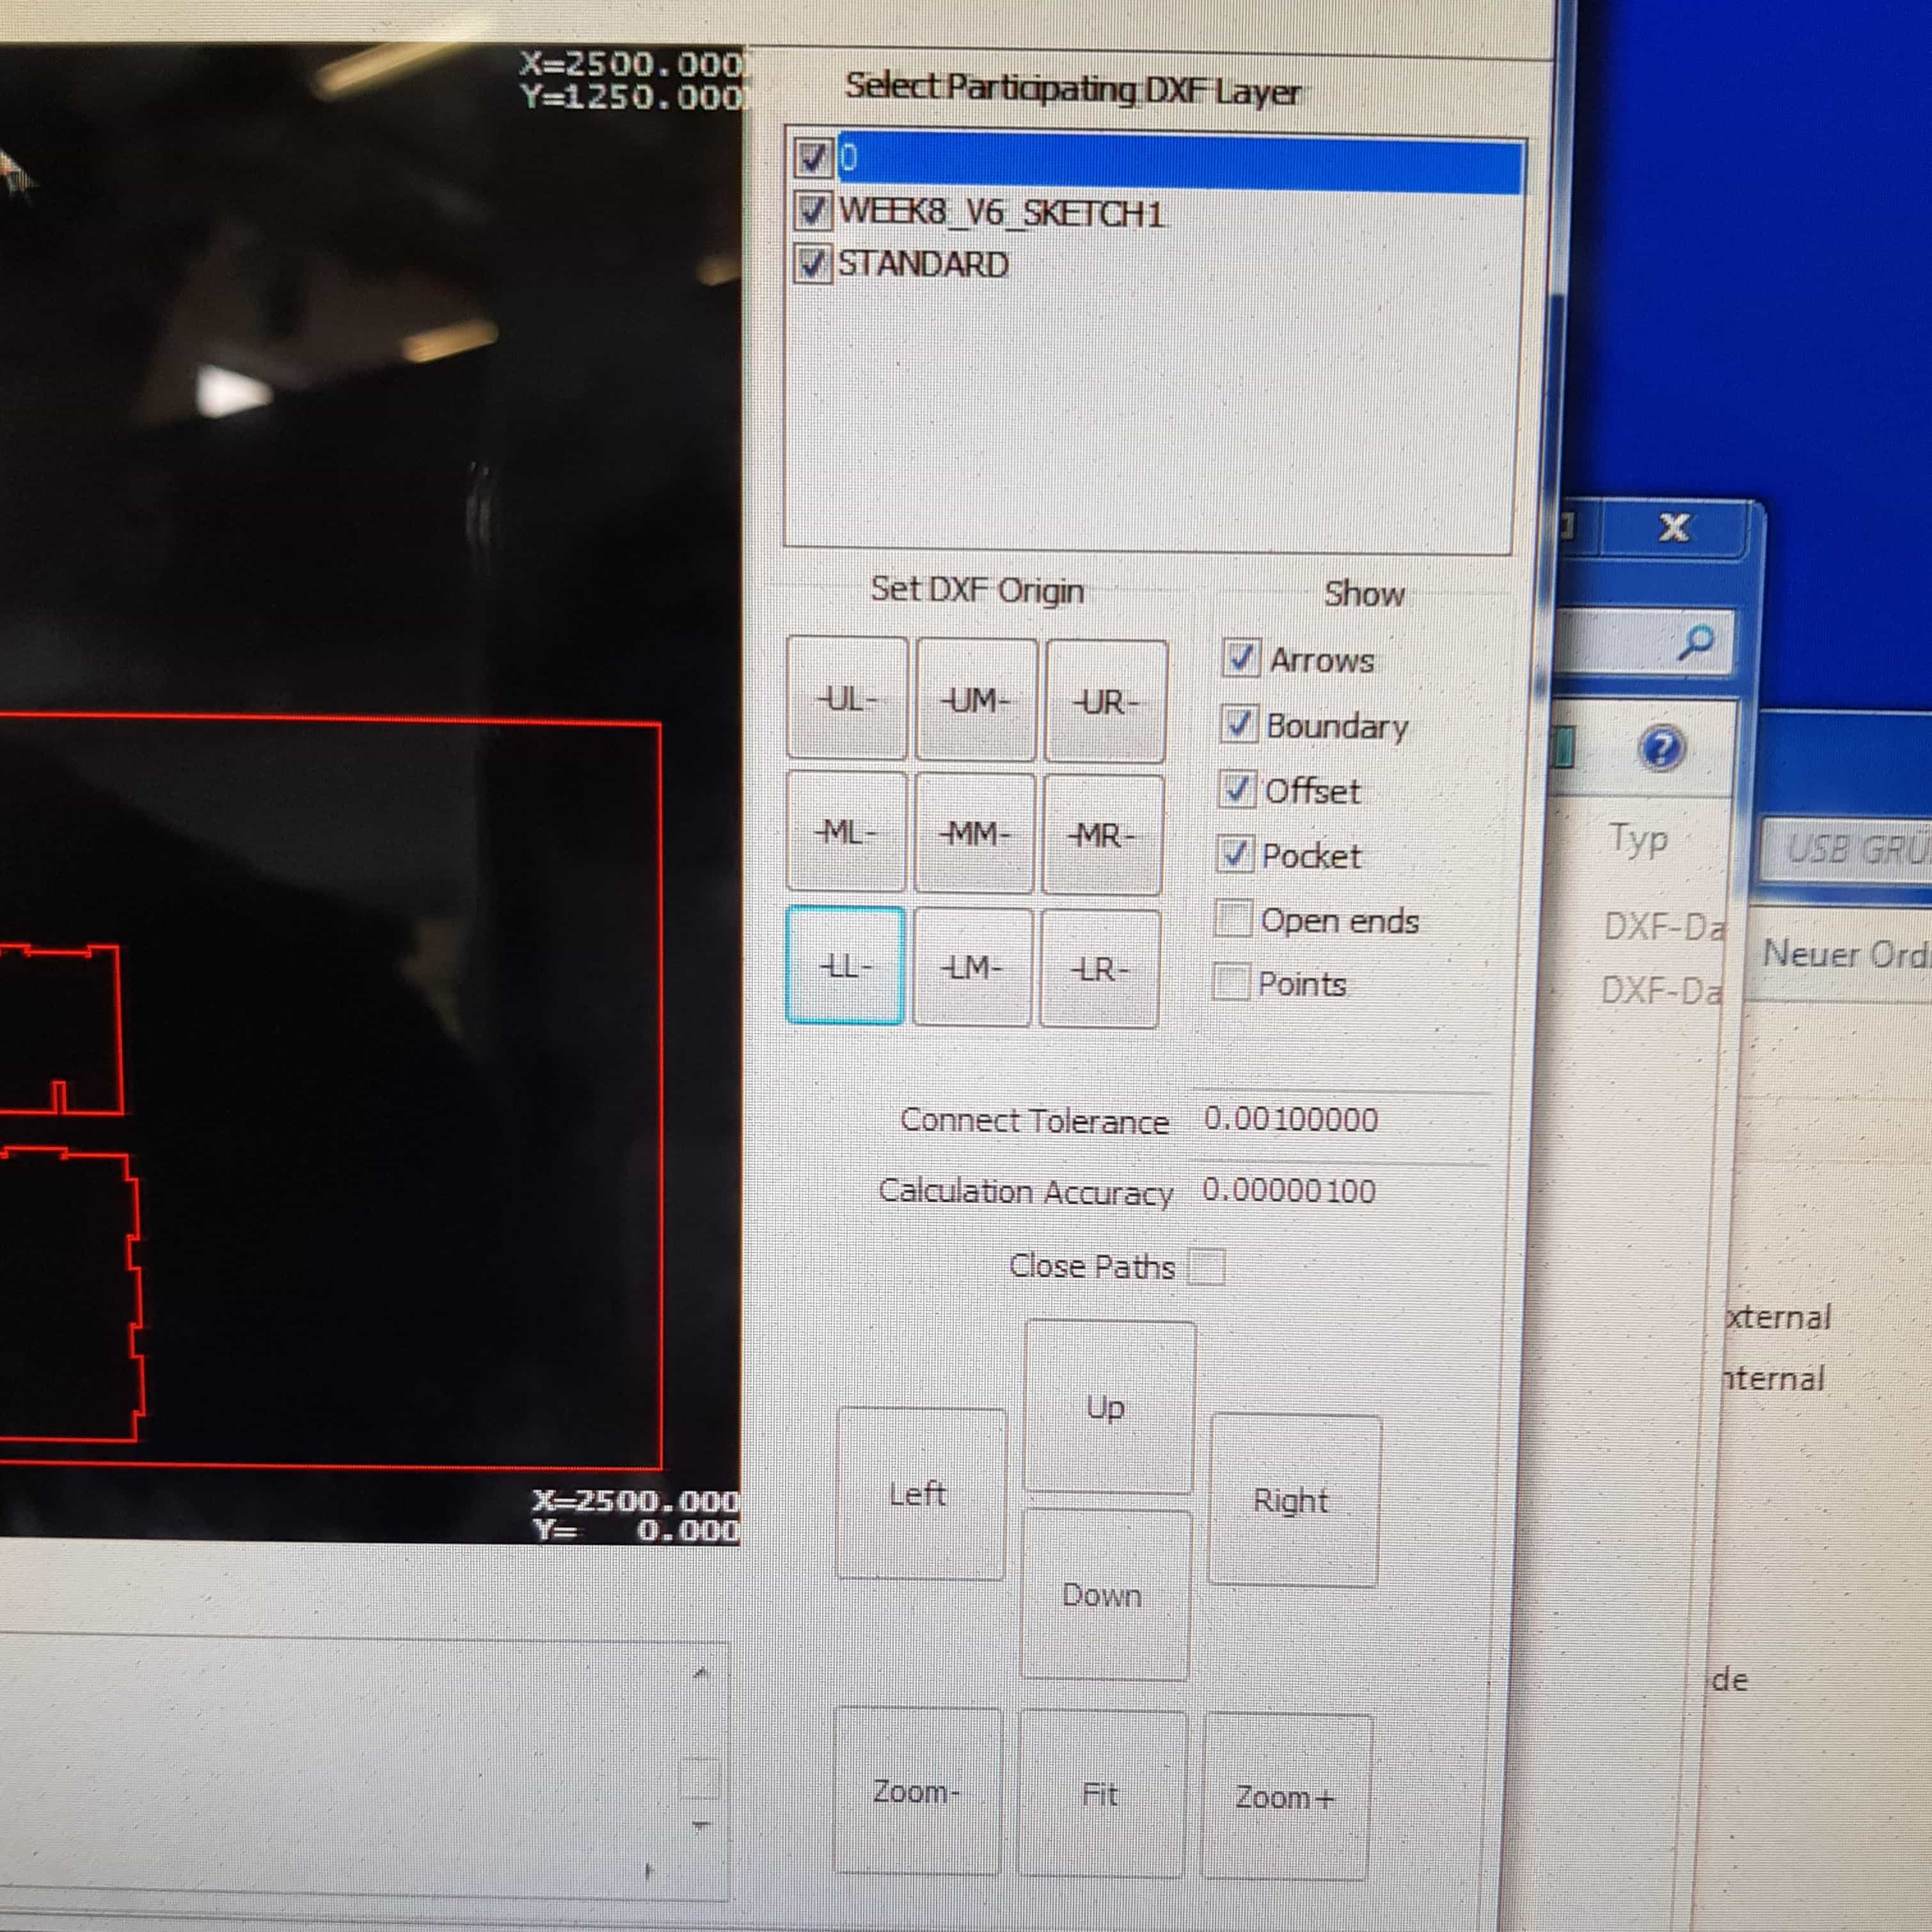Image resolution: width=1932 pixels, height=1932 pixels.
Task: Set DXF origin to lower right (LR)
Action: pyautogui.click(x=1099, y=969)
